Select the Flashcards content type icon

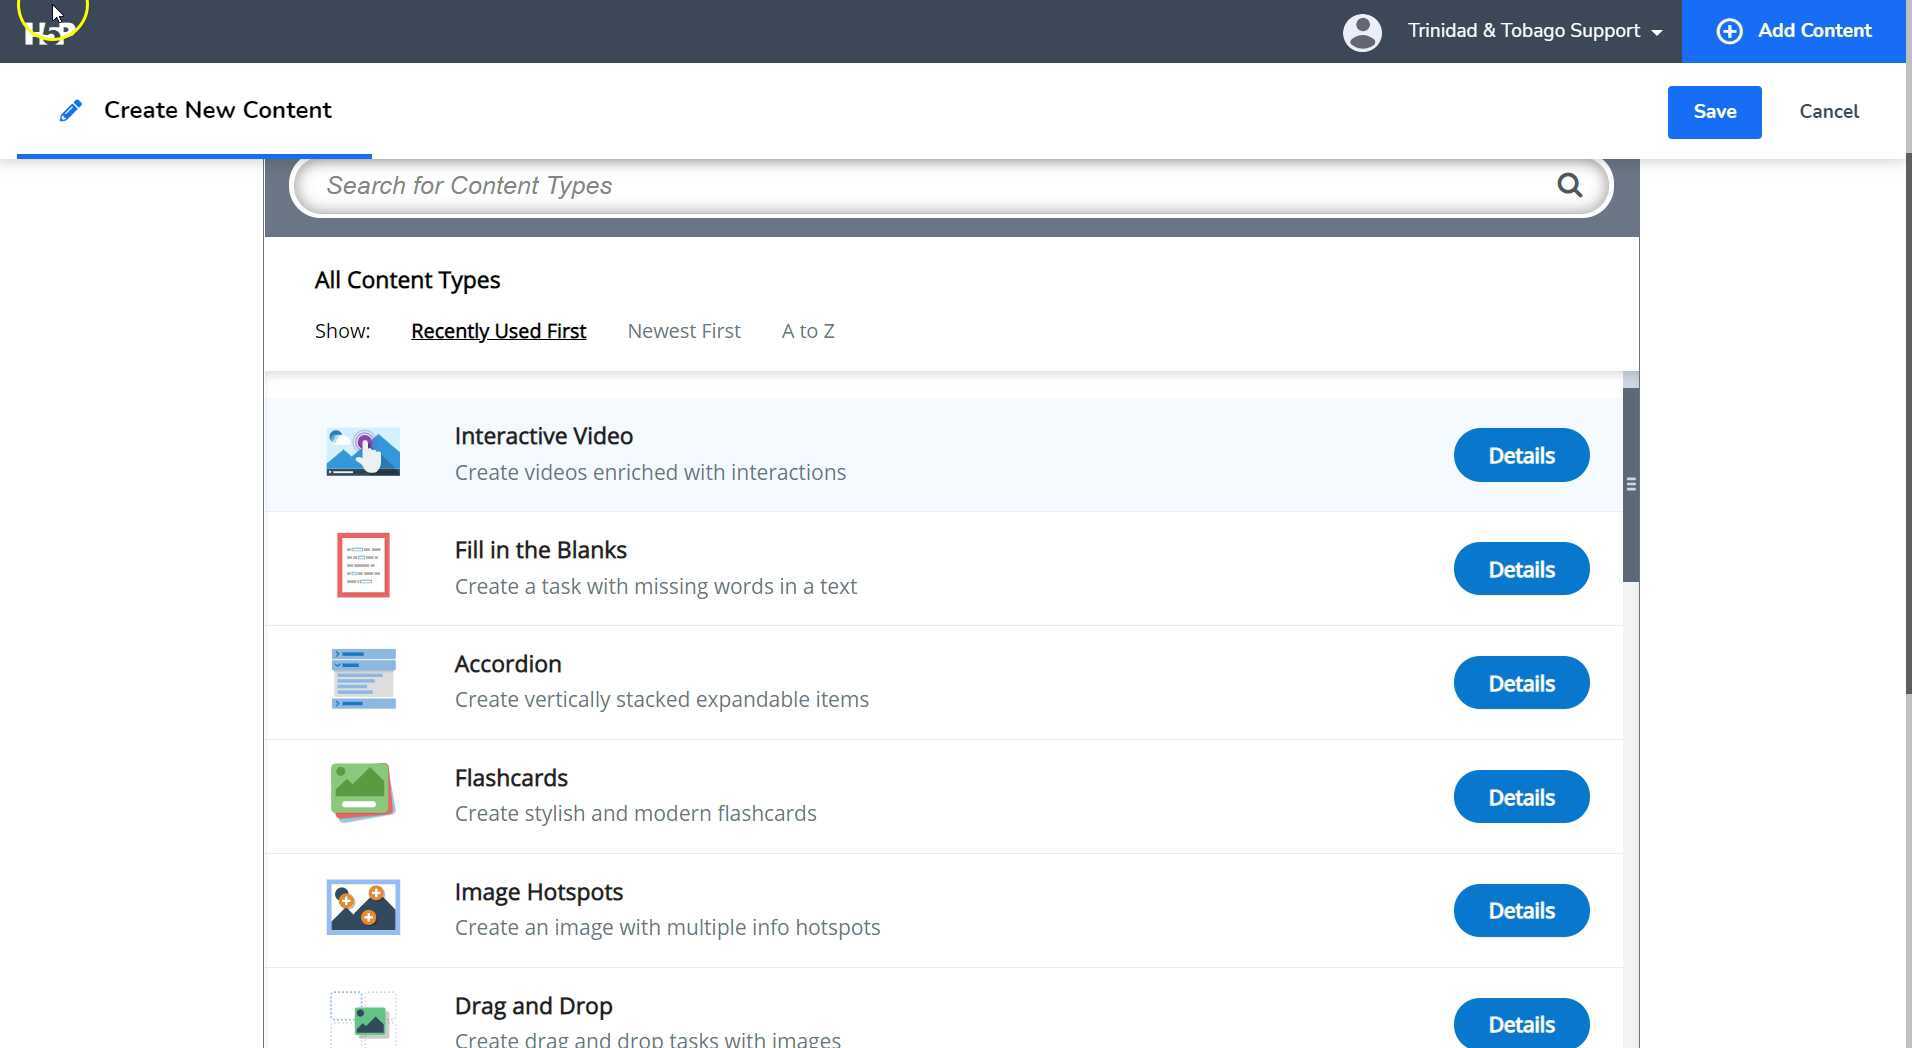point(363,794)
